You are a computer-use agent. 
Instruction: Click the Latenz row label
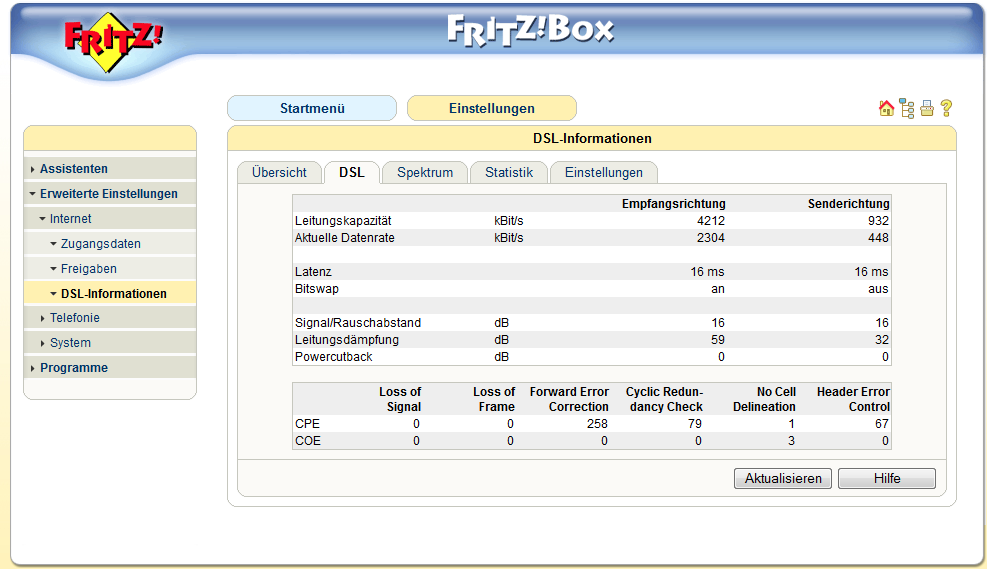(313, 272)
